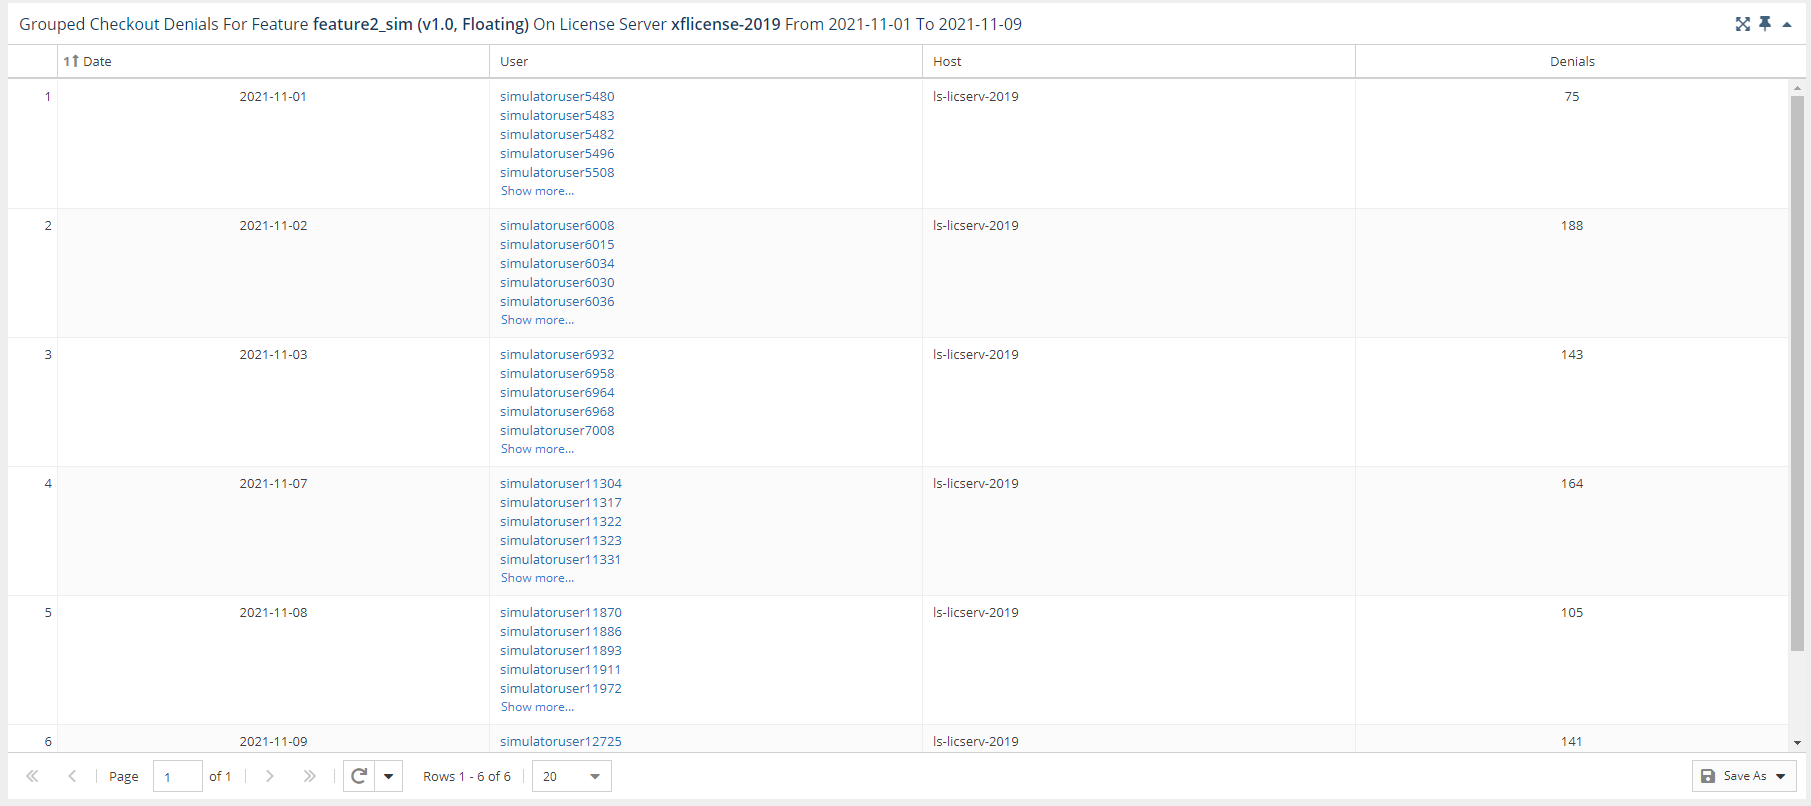
Task: Select the date cell 2021-11-07
Action: click(x=273, y=484)
